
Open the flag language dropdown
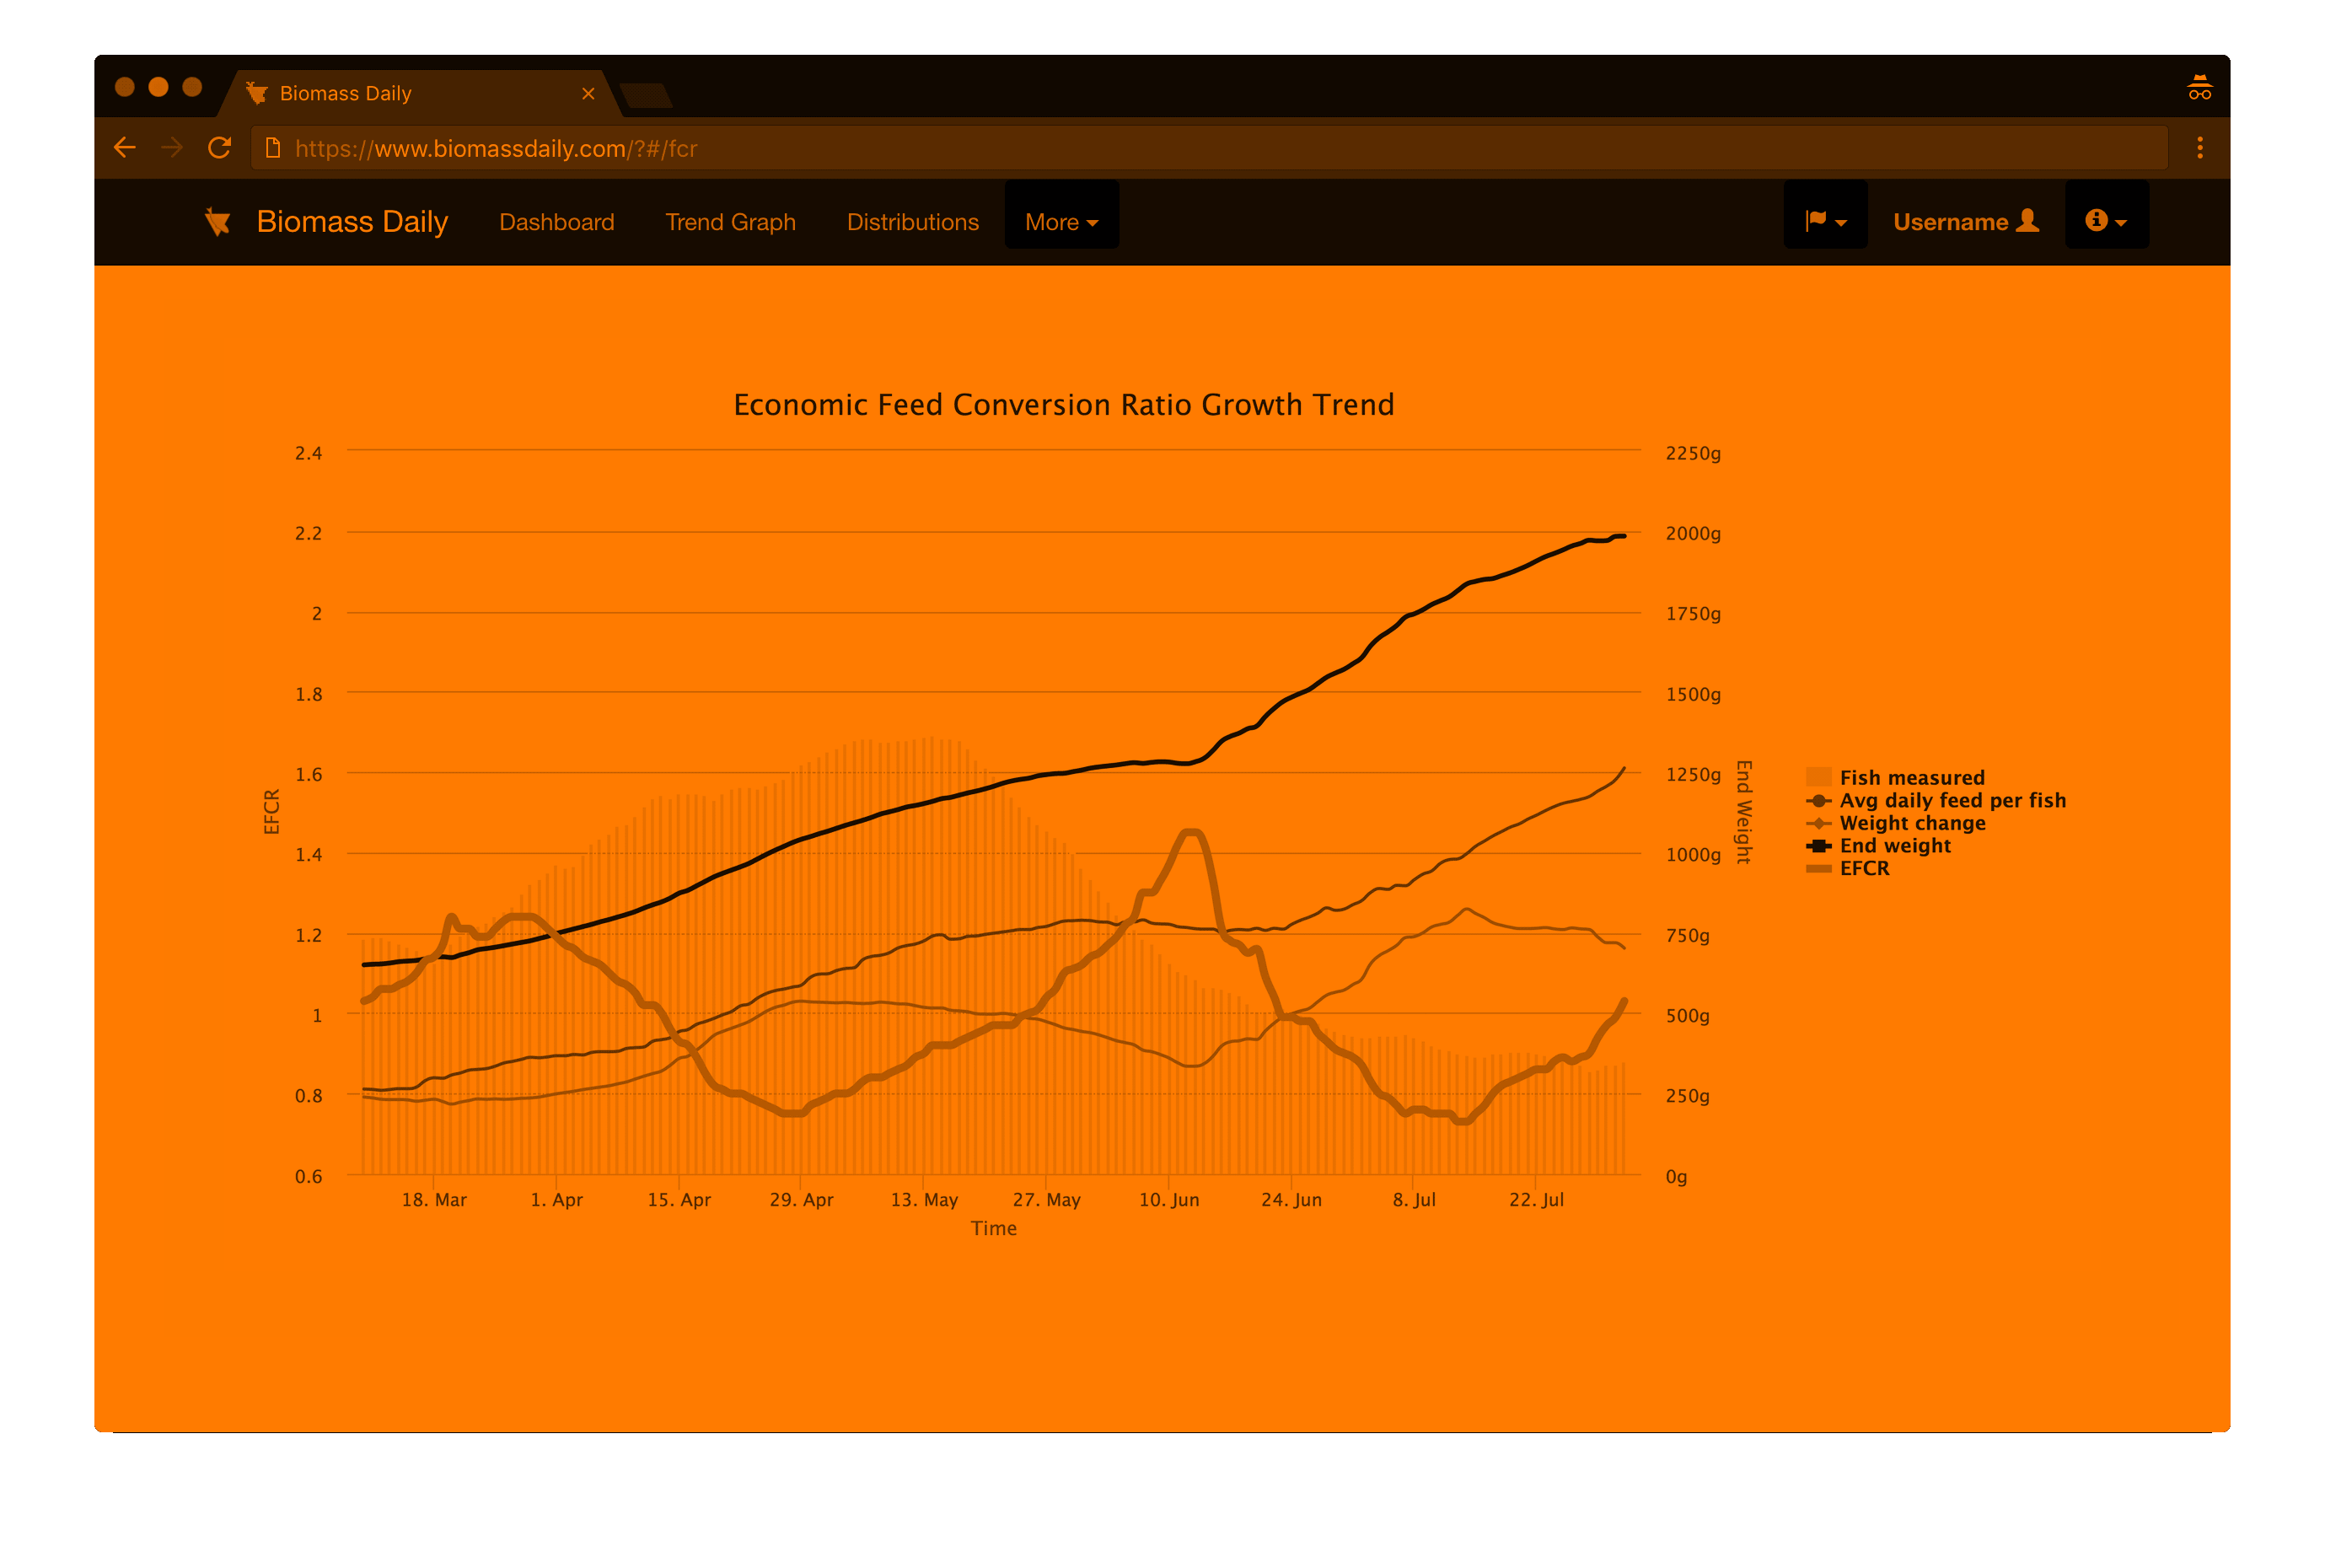1825,215
